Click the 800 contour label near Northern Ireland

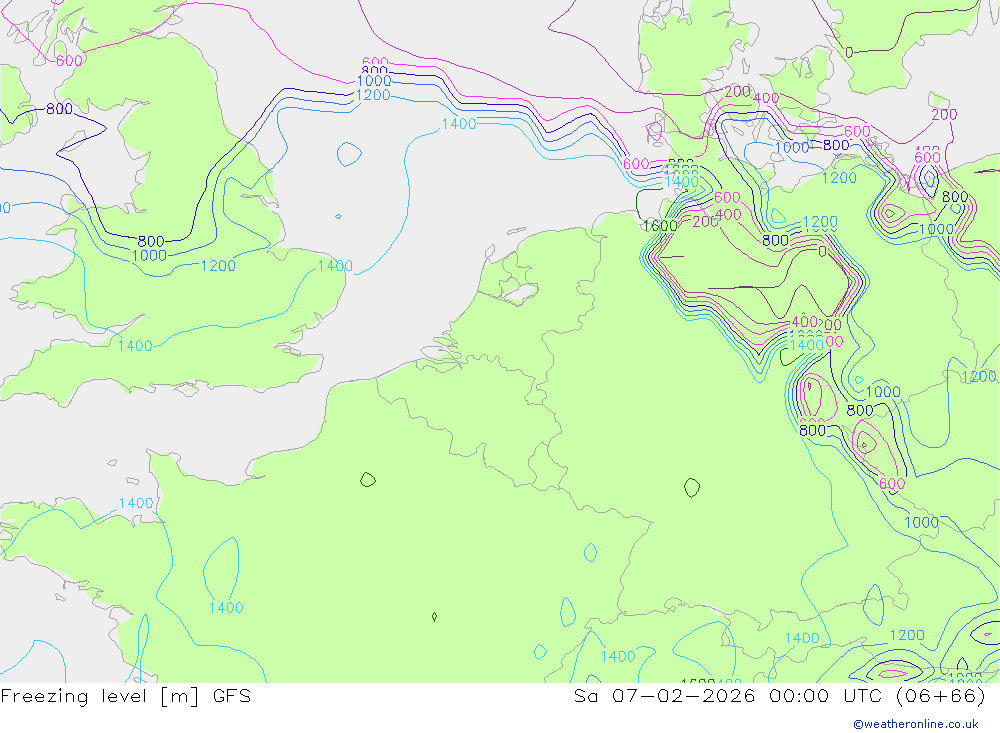coord(59,109)
